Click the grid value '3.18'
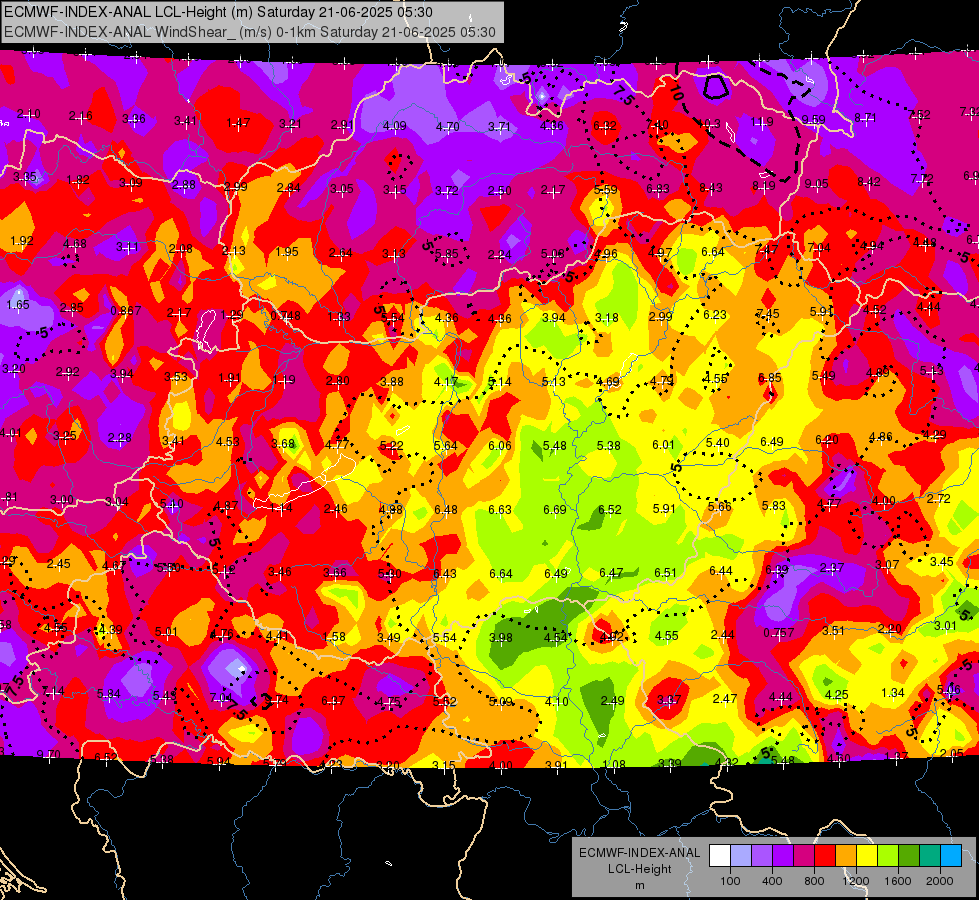The height and width of the screenshot is (900, 979). tap(607, 317)
